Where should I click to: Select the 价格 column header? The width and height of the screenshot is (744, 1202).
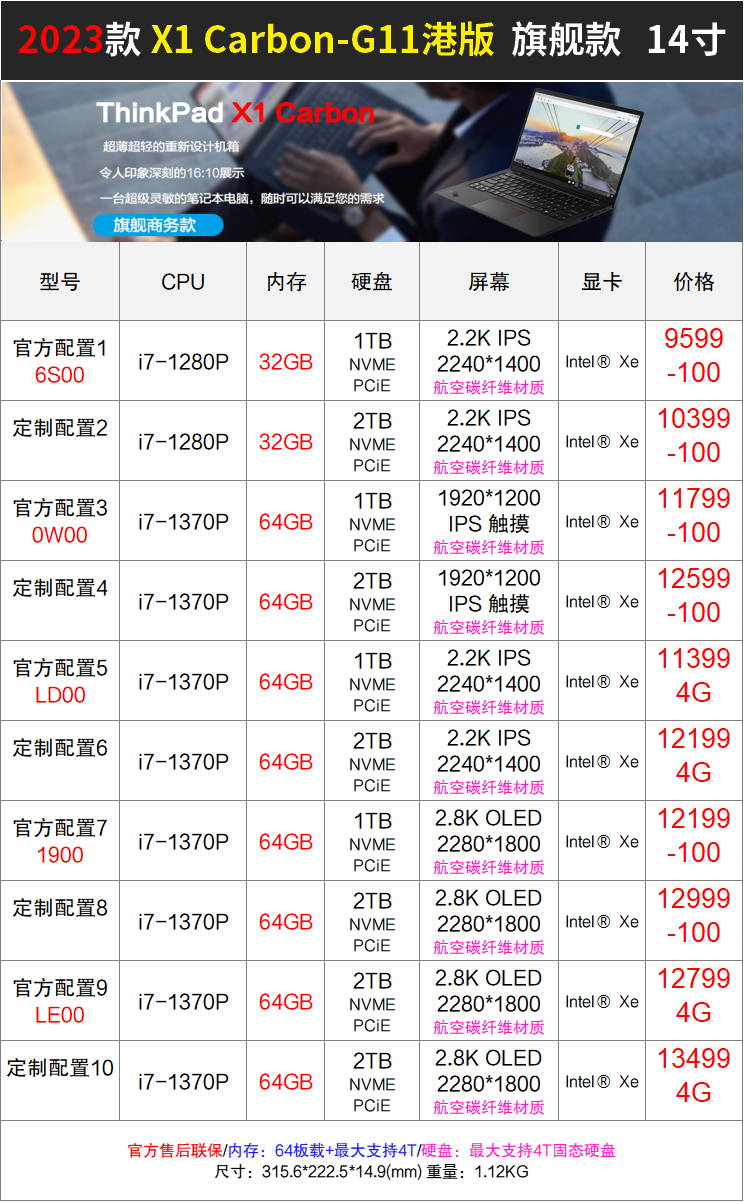point(694,282)
